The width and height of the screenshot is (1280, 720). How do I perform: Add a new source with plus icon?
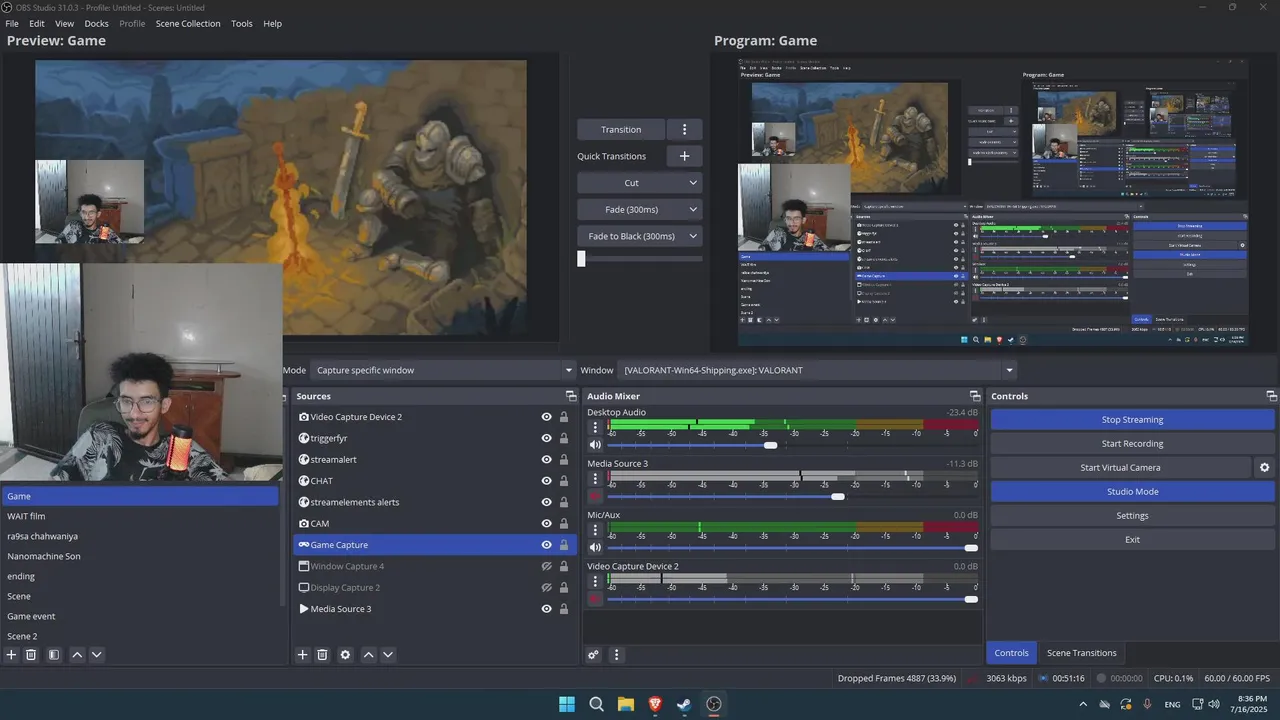pos(303,655)
